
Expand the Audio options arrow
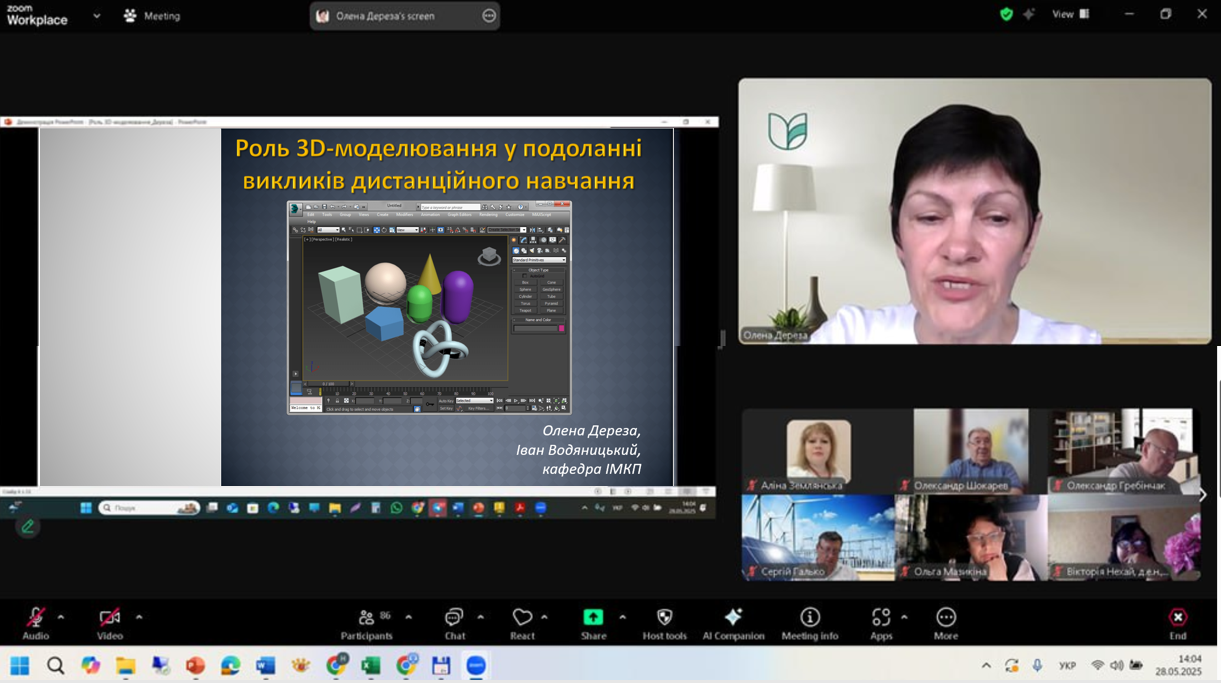(61, 617)
